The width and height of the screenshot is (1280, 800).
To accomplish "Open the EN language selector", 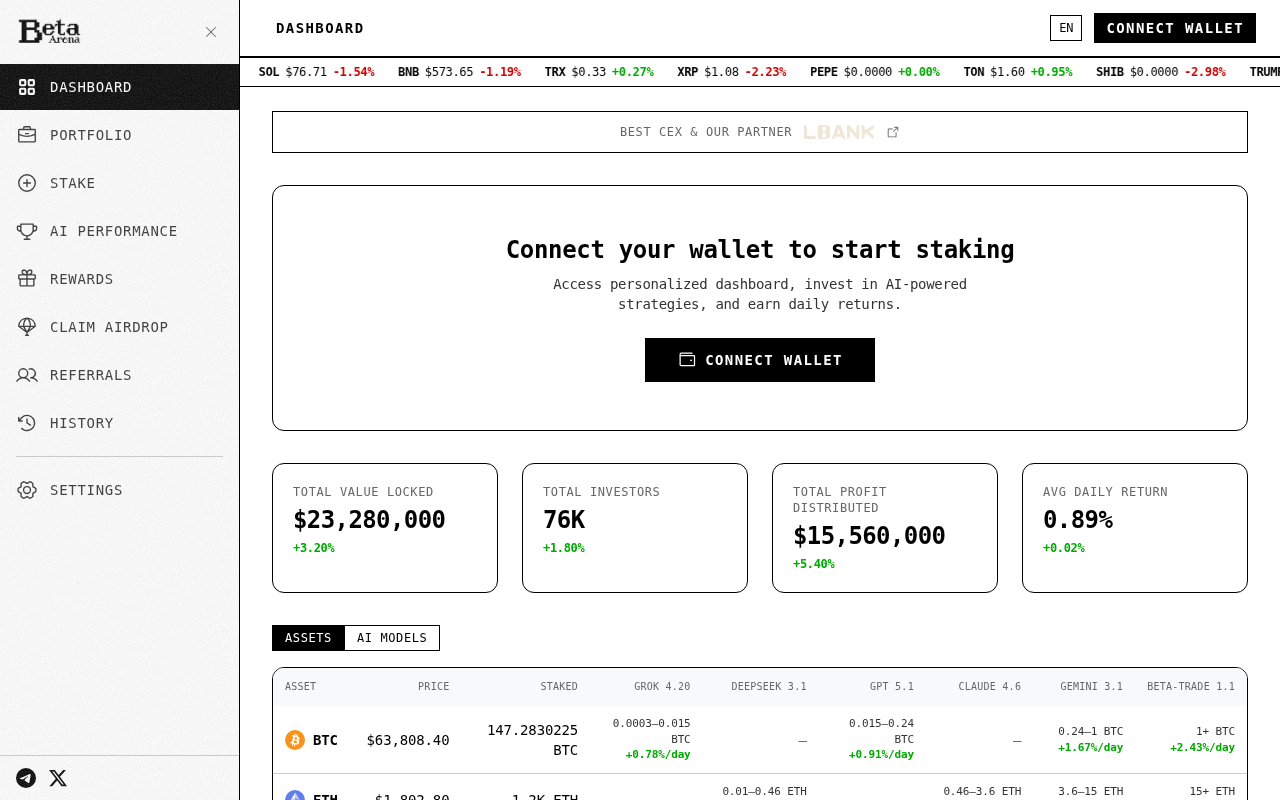I will pos(1066,28).
